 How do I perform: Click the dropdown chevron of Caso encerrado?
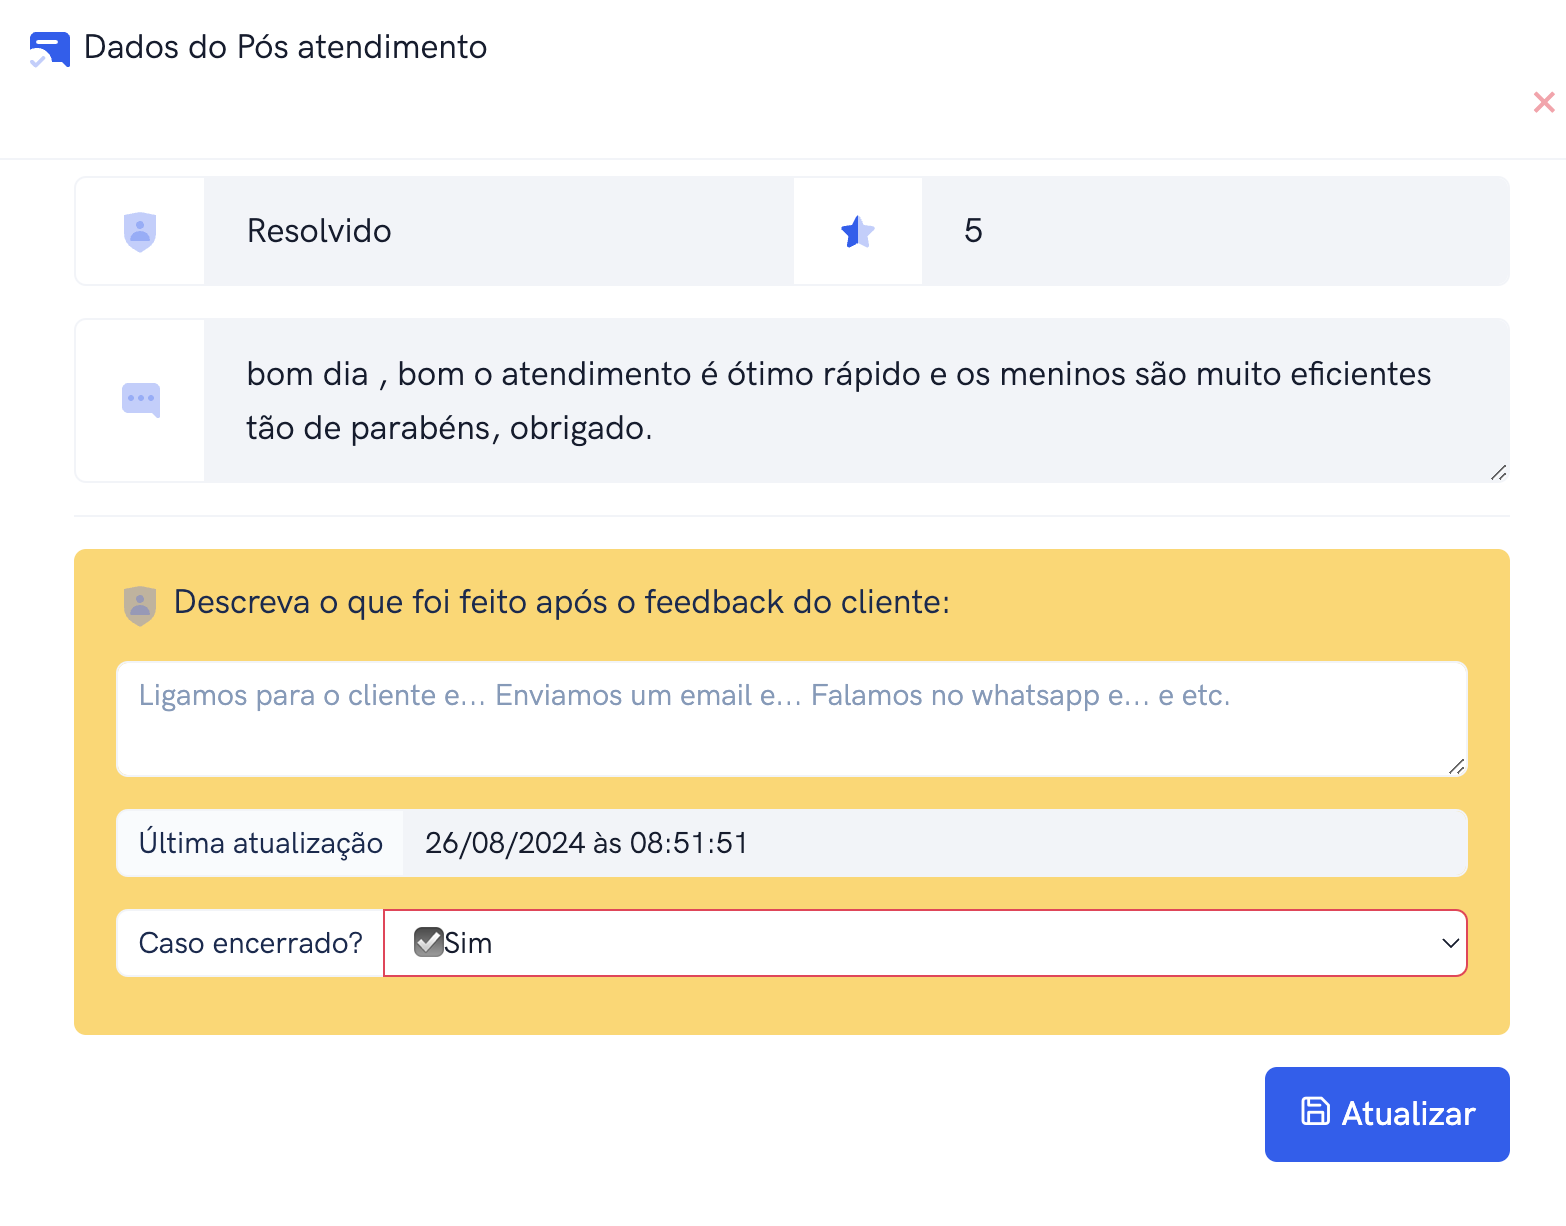point(1450,943)
